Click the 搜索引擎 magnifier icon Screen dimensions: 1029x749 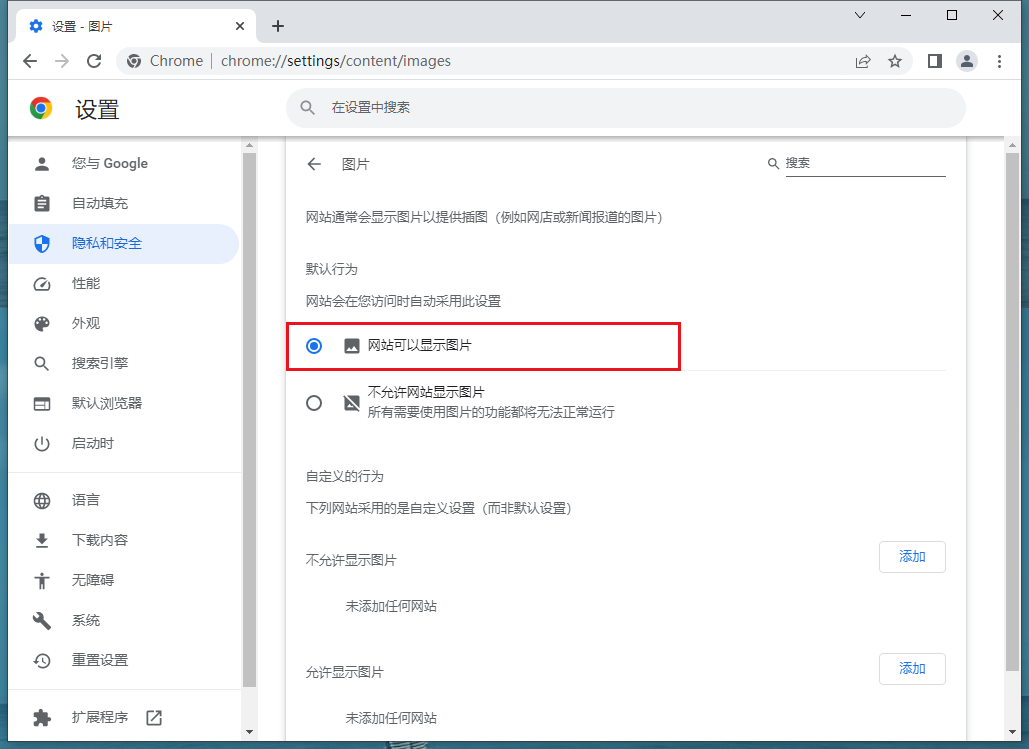pos(42,364)
